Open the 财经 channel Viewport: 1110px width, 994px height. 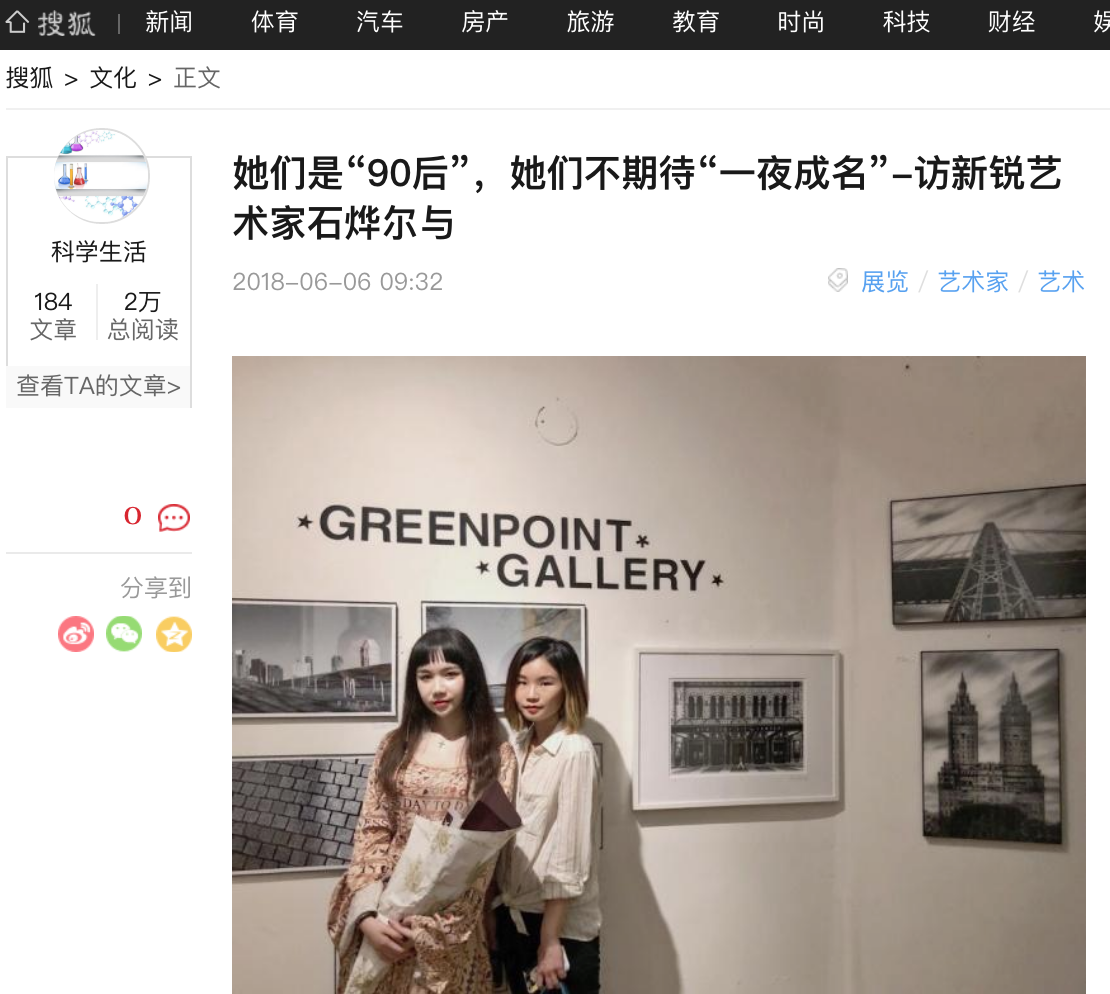pos(1012,23)
